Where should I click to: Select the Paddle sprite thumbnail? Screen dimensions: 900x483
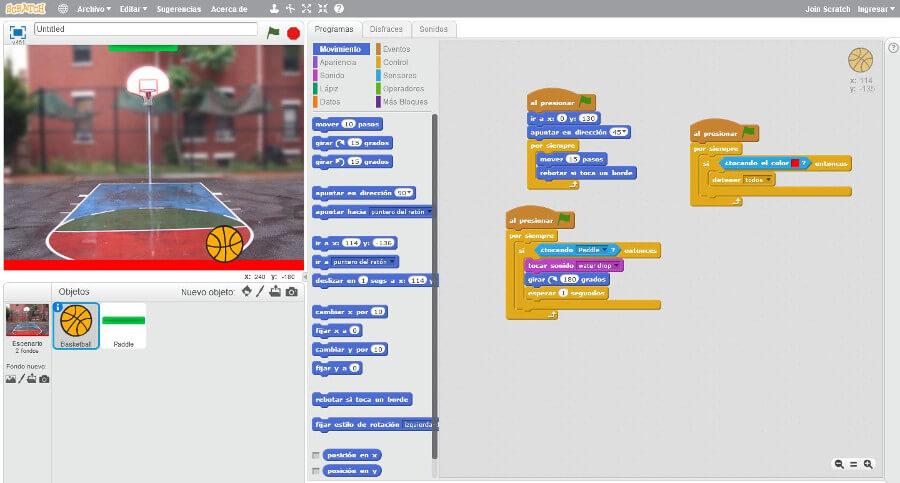tap(123, 326)
